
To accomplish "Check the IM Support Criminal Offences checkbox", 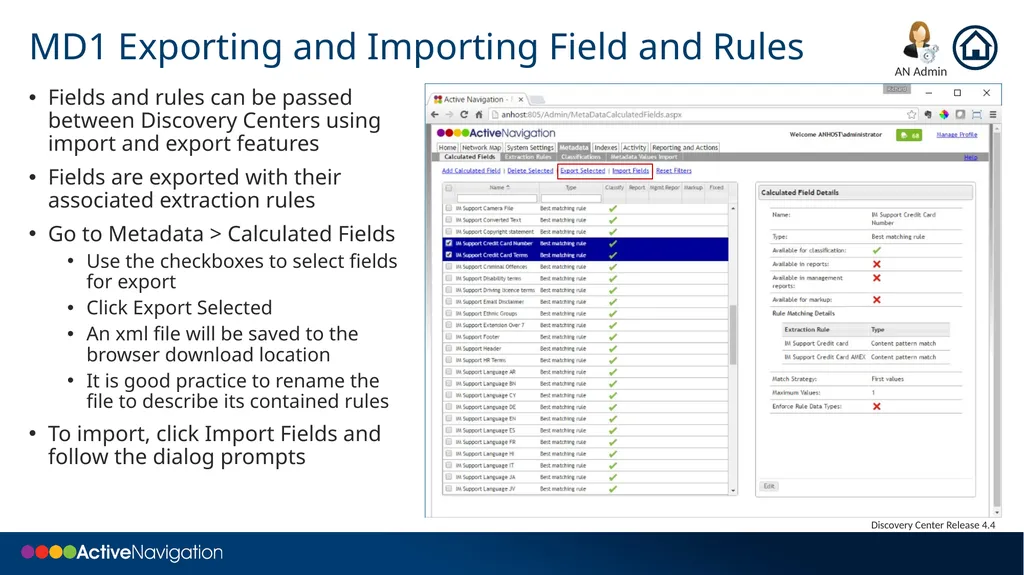I will click(449, 267).
